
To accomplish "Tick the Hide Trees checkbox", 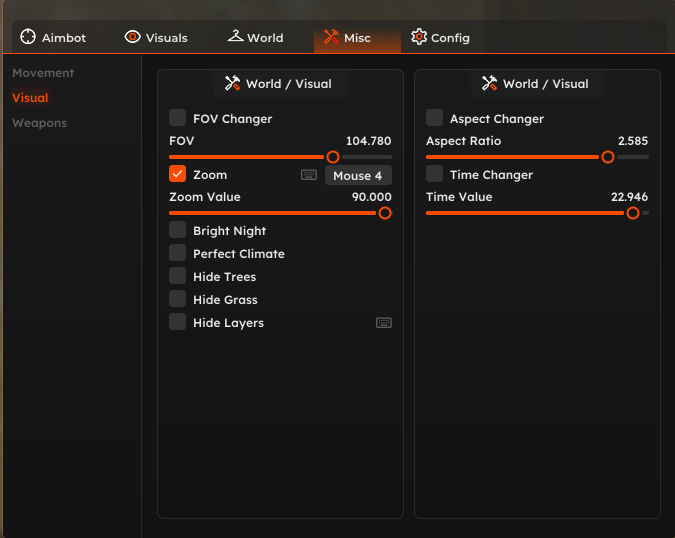I will tap(177, 276).
